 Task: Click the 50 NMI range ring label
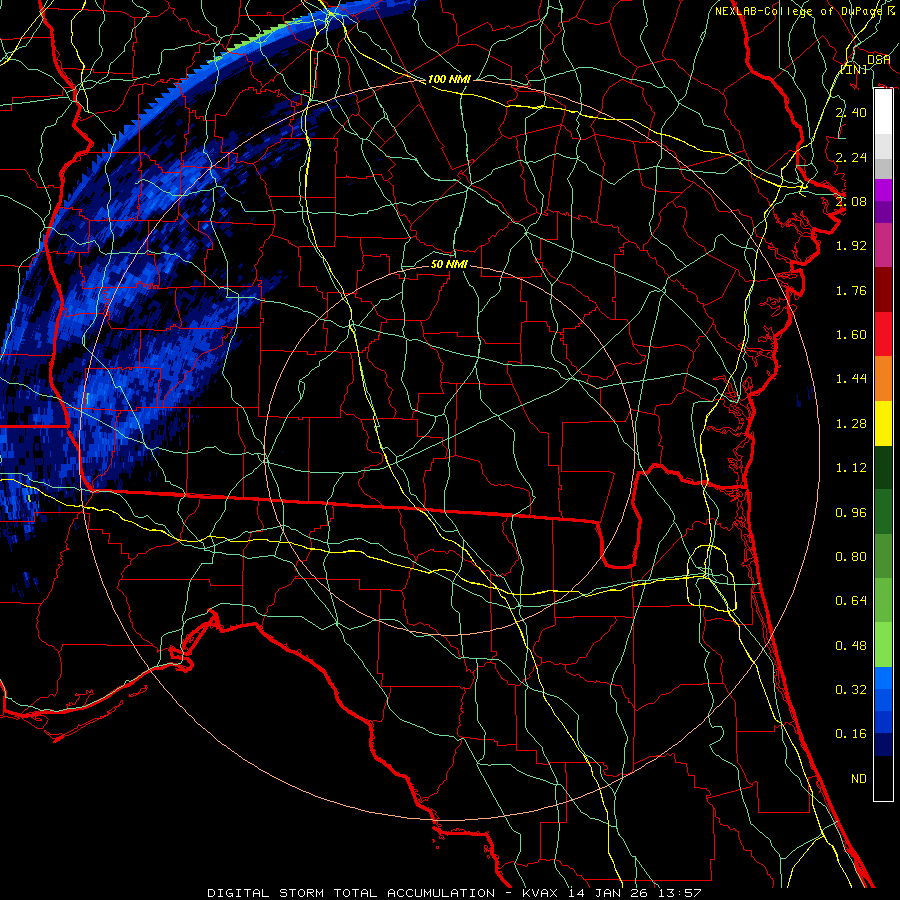pyautogui.click(x=449, y=264)
